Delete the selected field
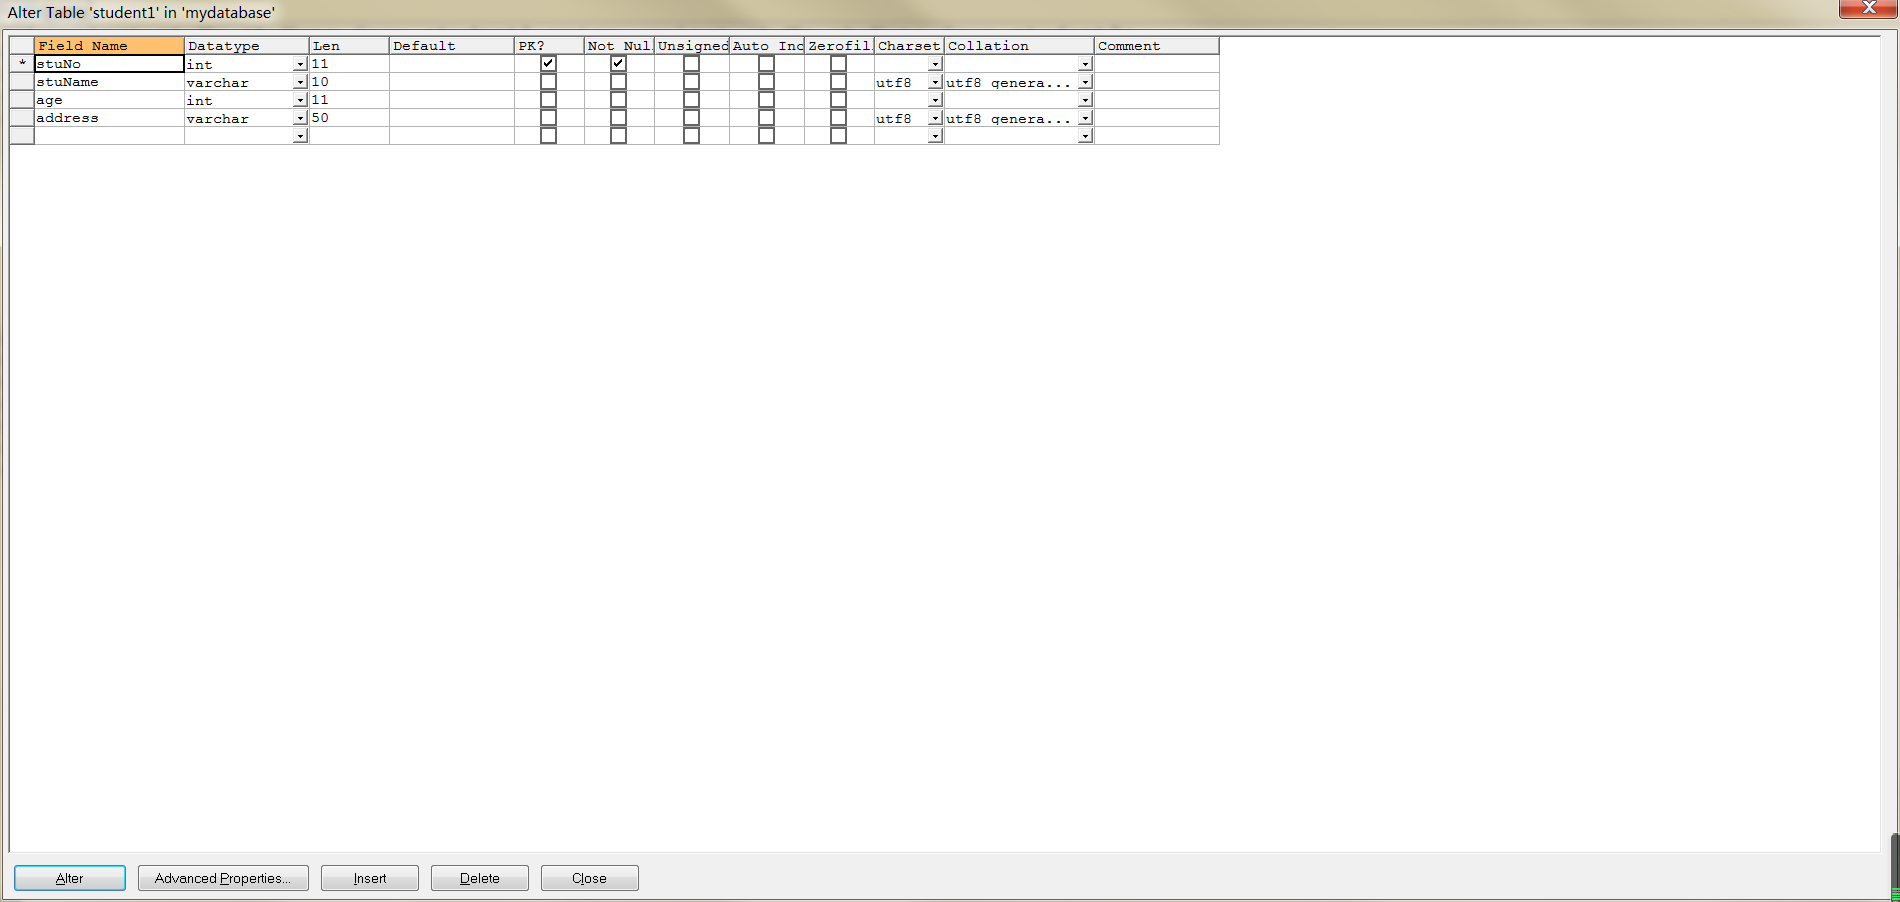The image size is (1900, 902). pos(479,878)
